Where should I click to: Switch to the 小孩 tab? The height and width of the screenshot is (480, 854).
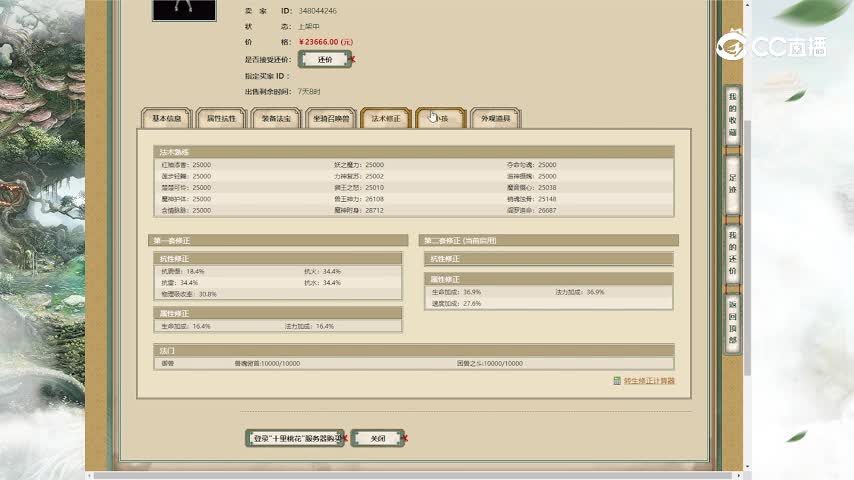pyautogui.click(x=441, y=118)
